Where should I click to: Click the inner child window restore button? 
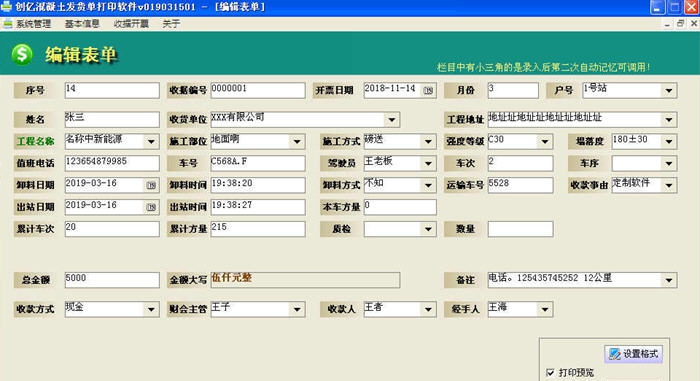point(680,24)
